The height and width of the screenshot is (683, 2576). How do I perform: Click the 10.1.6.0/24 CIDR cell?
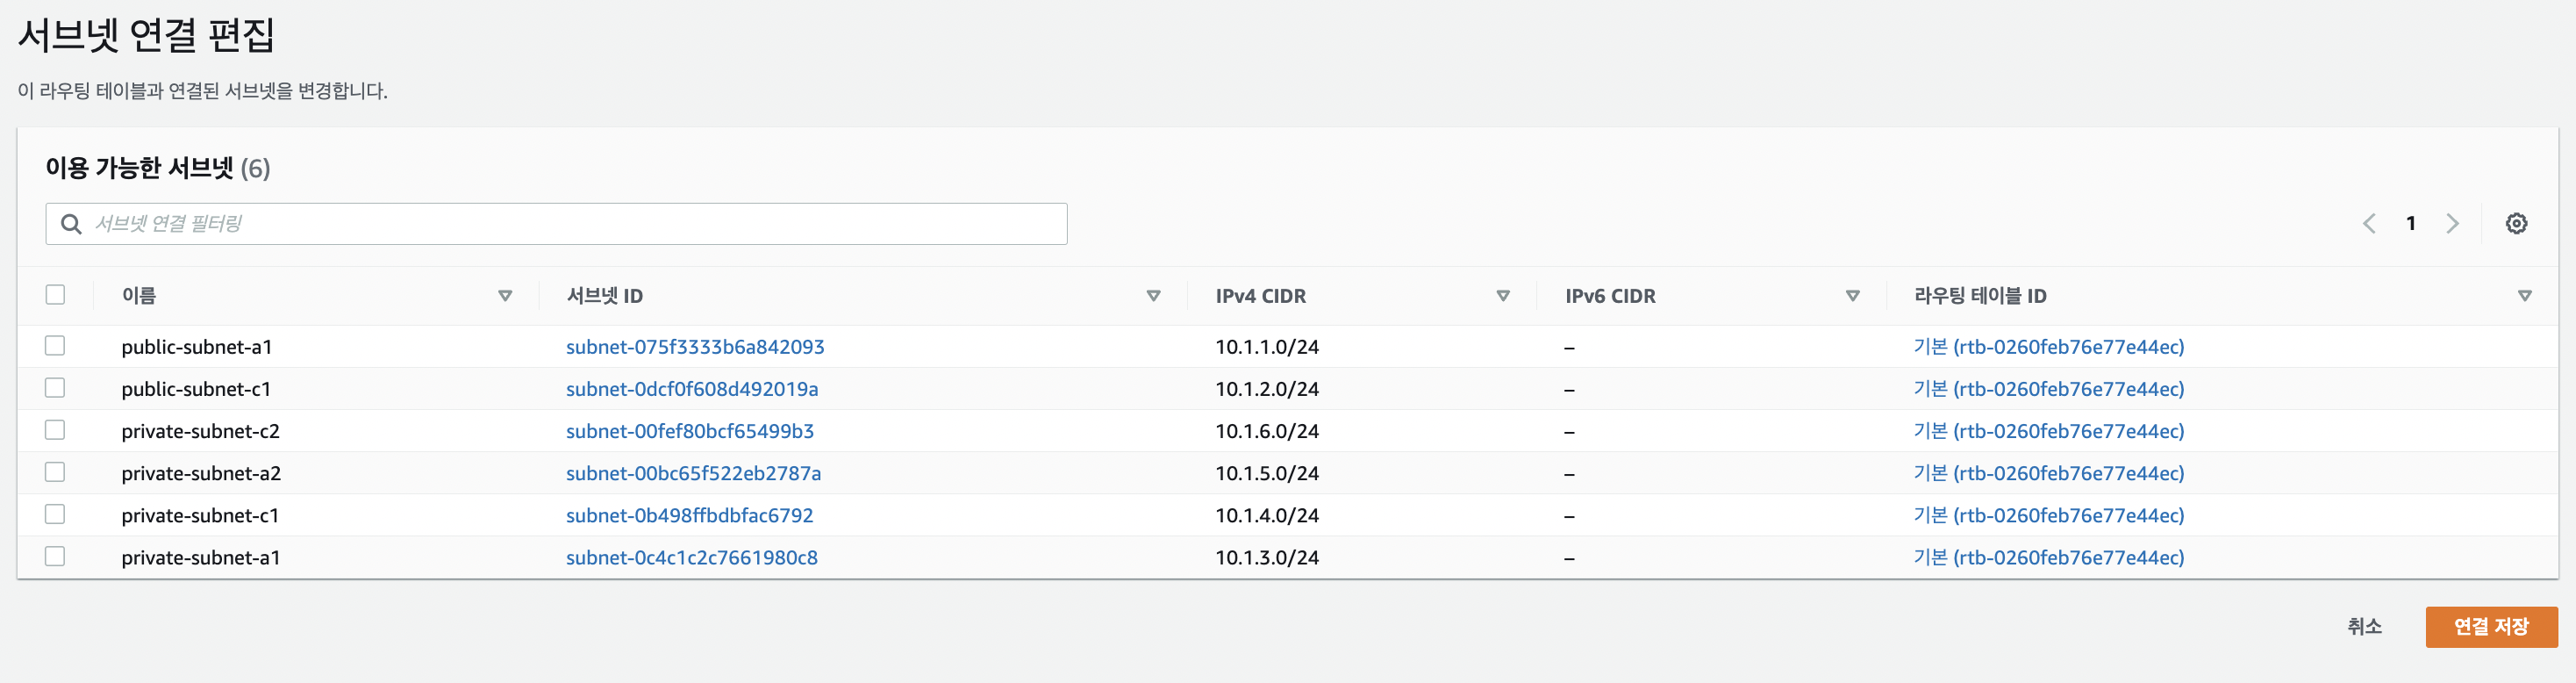coord(1267,431)
